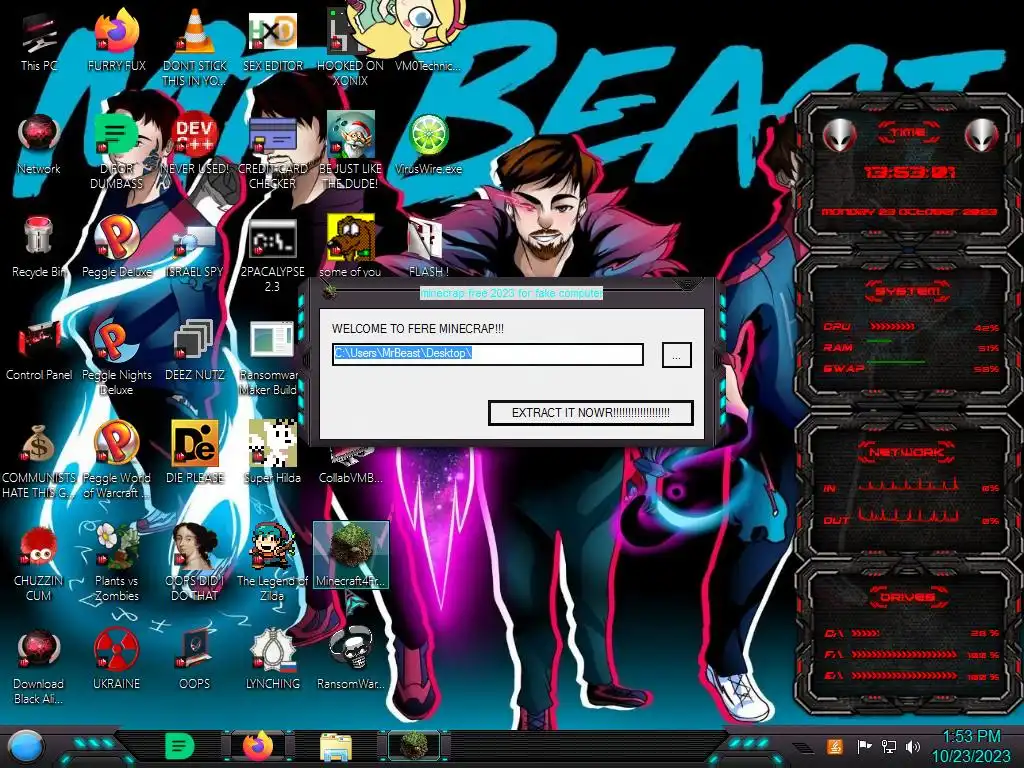Select the LYNCHING noose icon
Screen dimensions: 1024x768
272,660
